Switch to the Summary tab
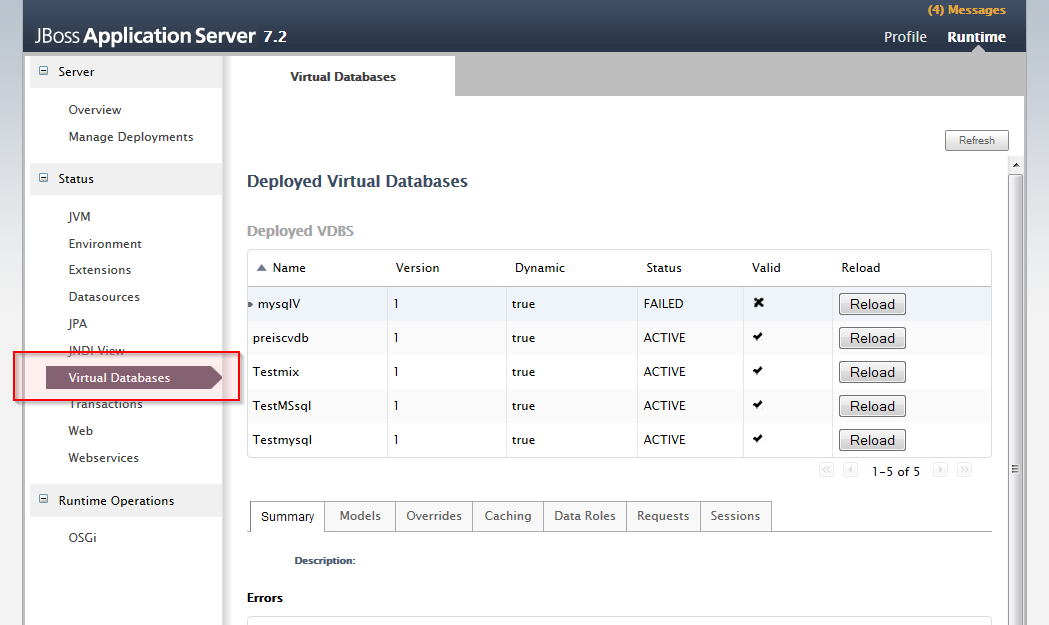 [288, 517]
